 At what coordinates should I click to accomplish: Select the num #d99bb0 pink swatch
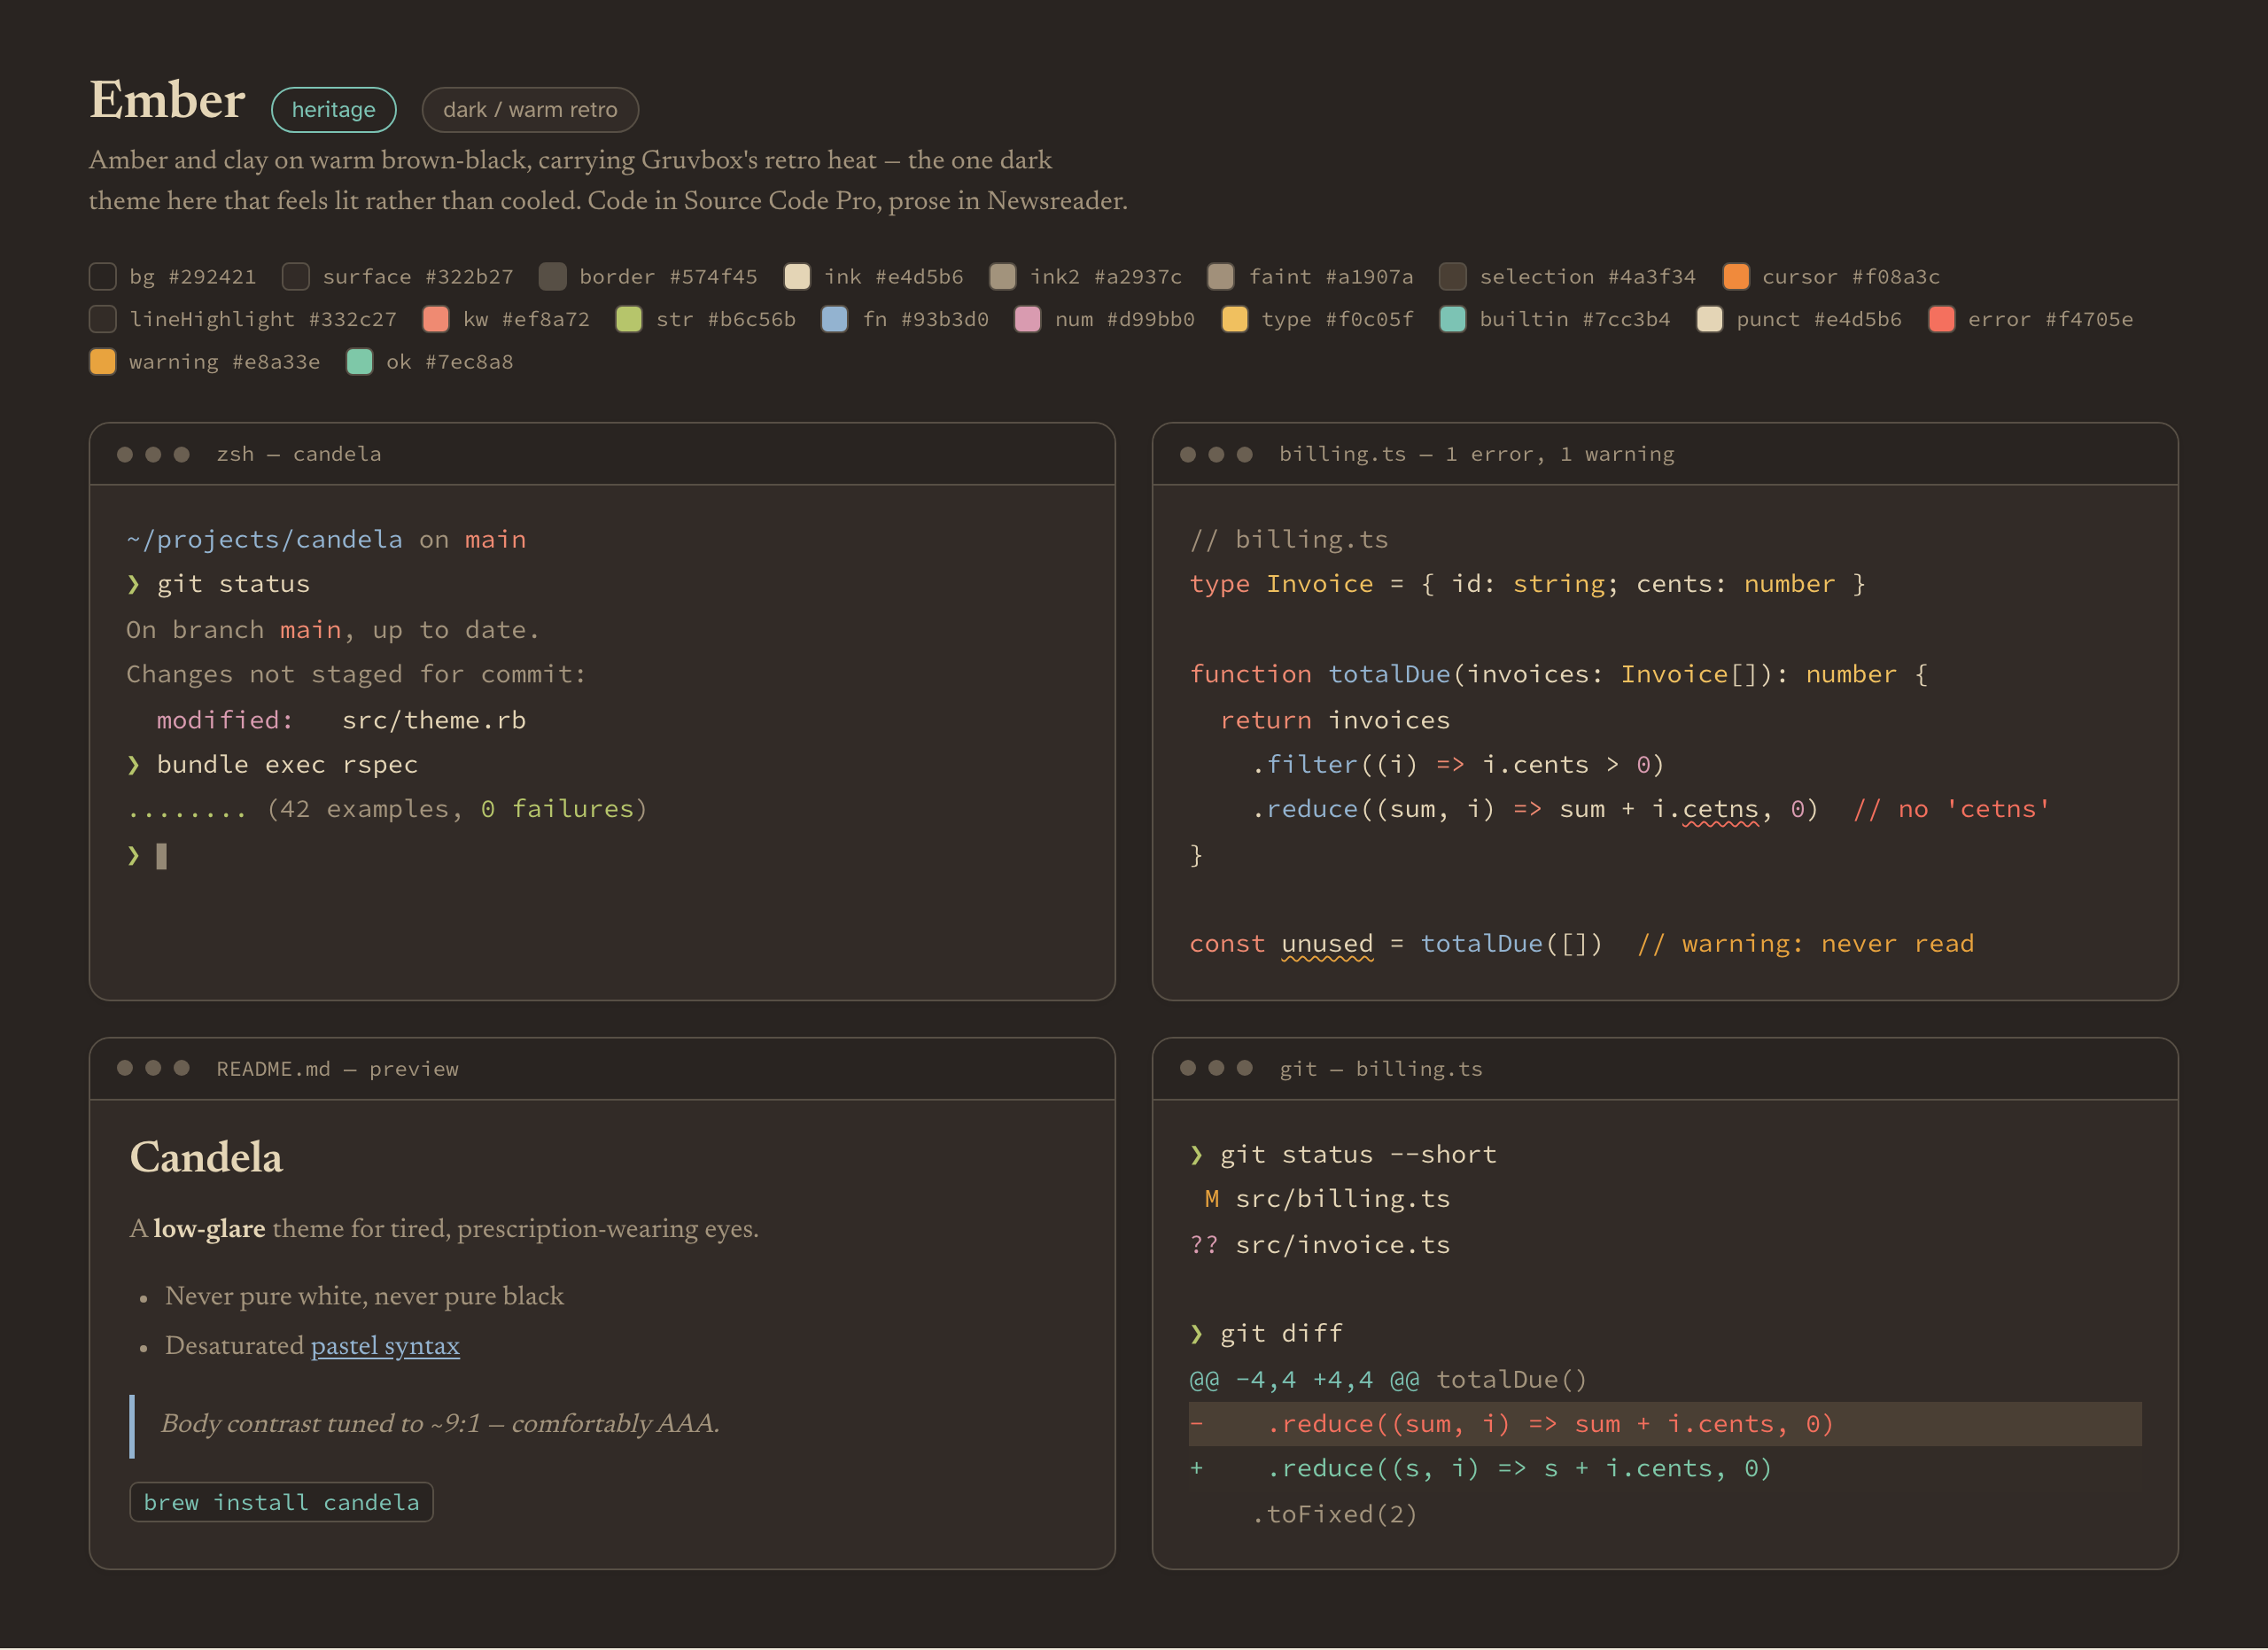[x=1028, y=319]
